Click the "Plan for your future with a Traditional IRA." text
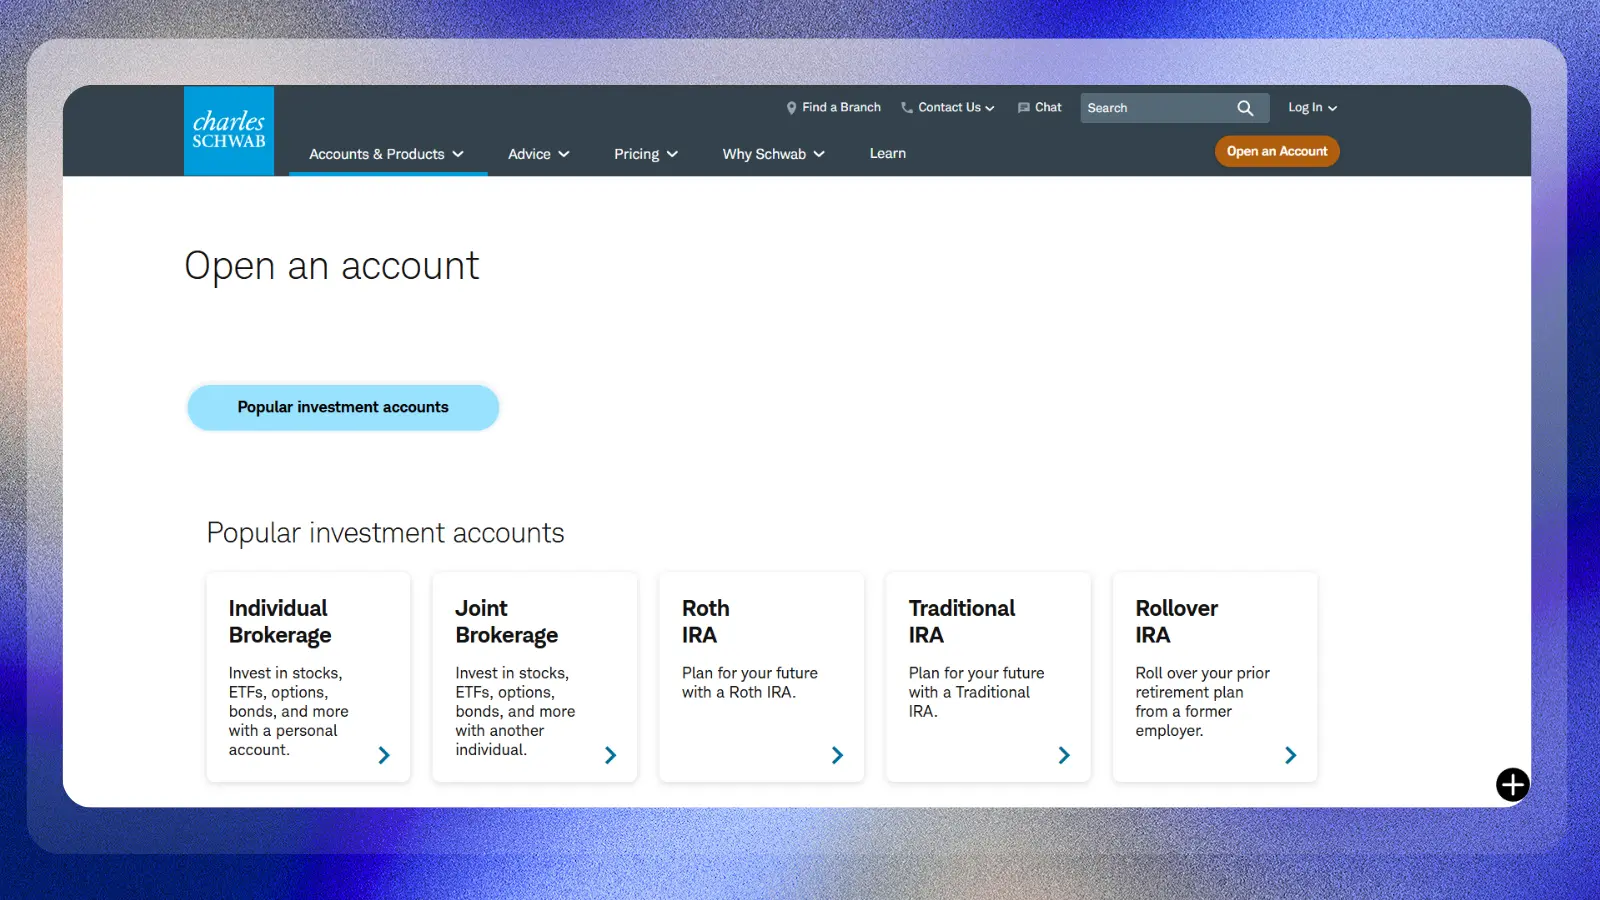 point(976,692)
